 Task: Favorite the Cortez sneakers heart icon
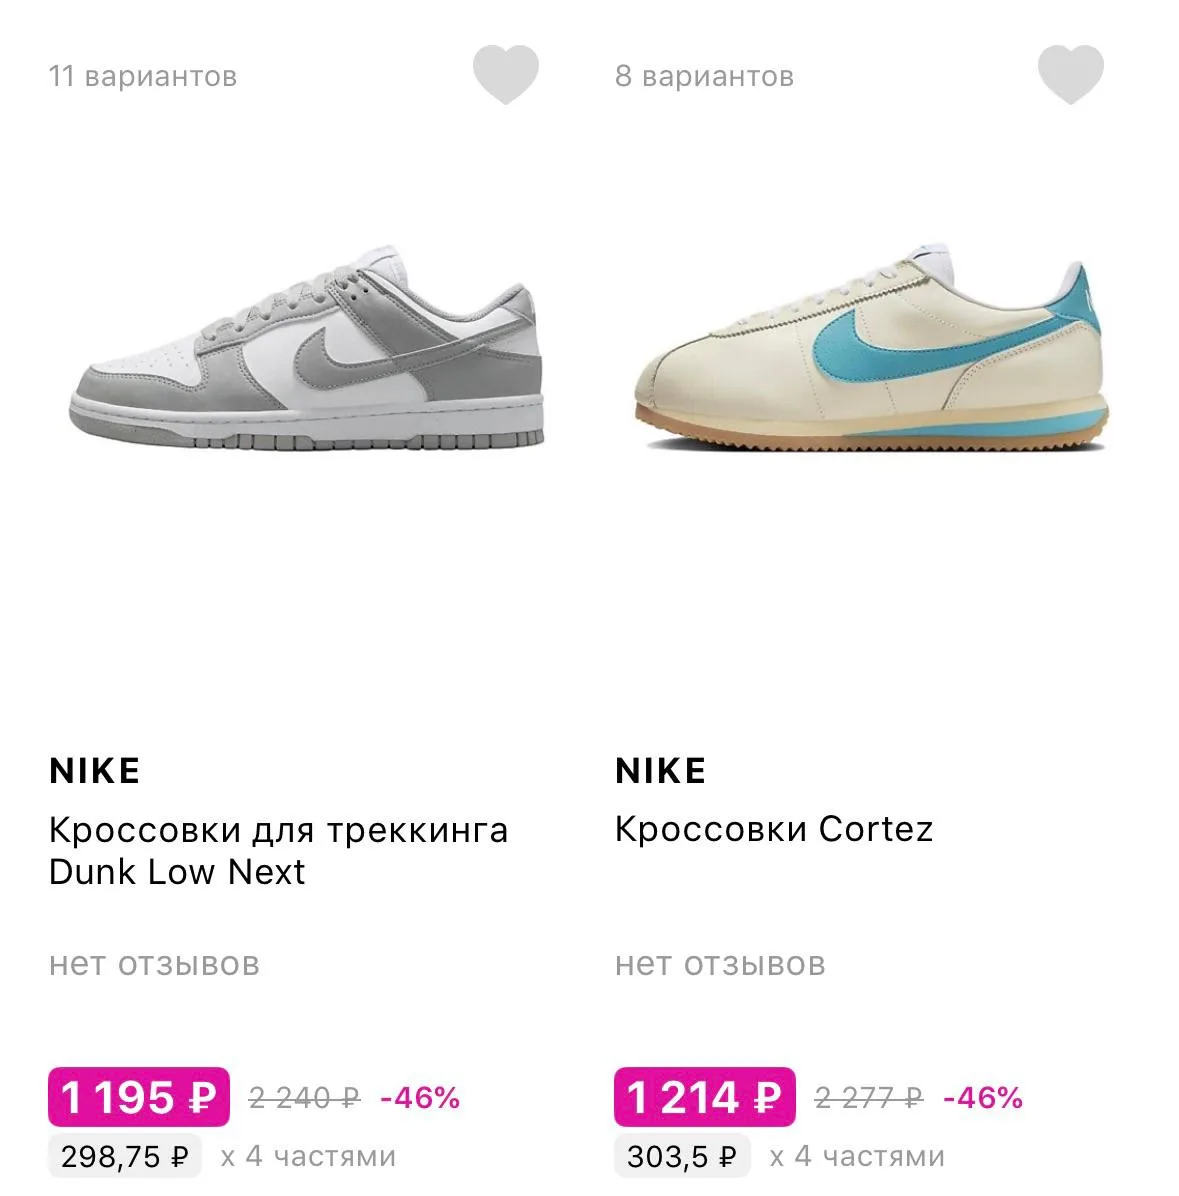pos(1071,74)
